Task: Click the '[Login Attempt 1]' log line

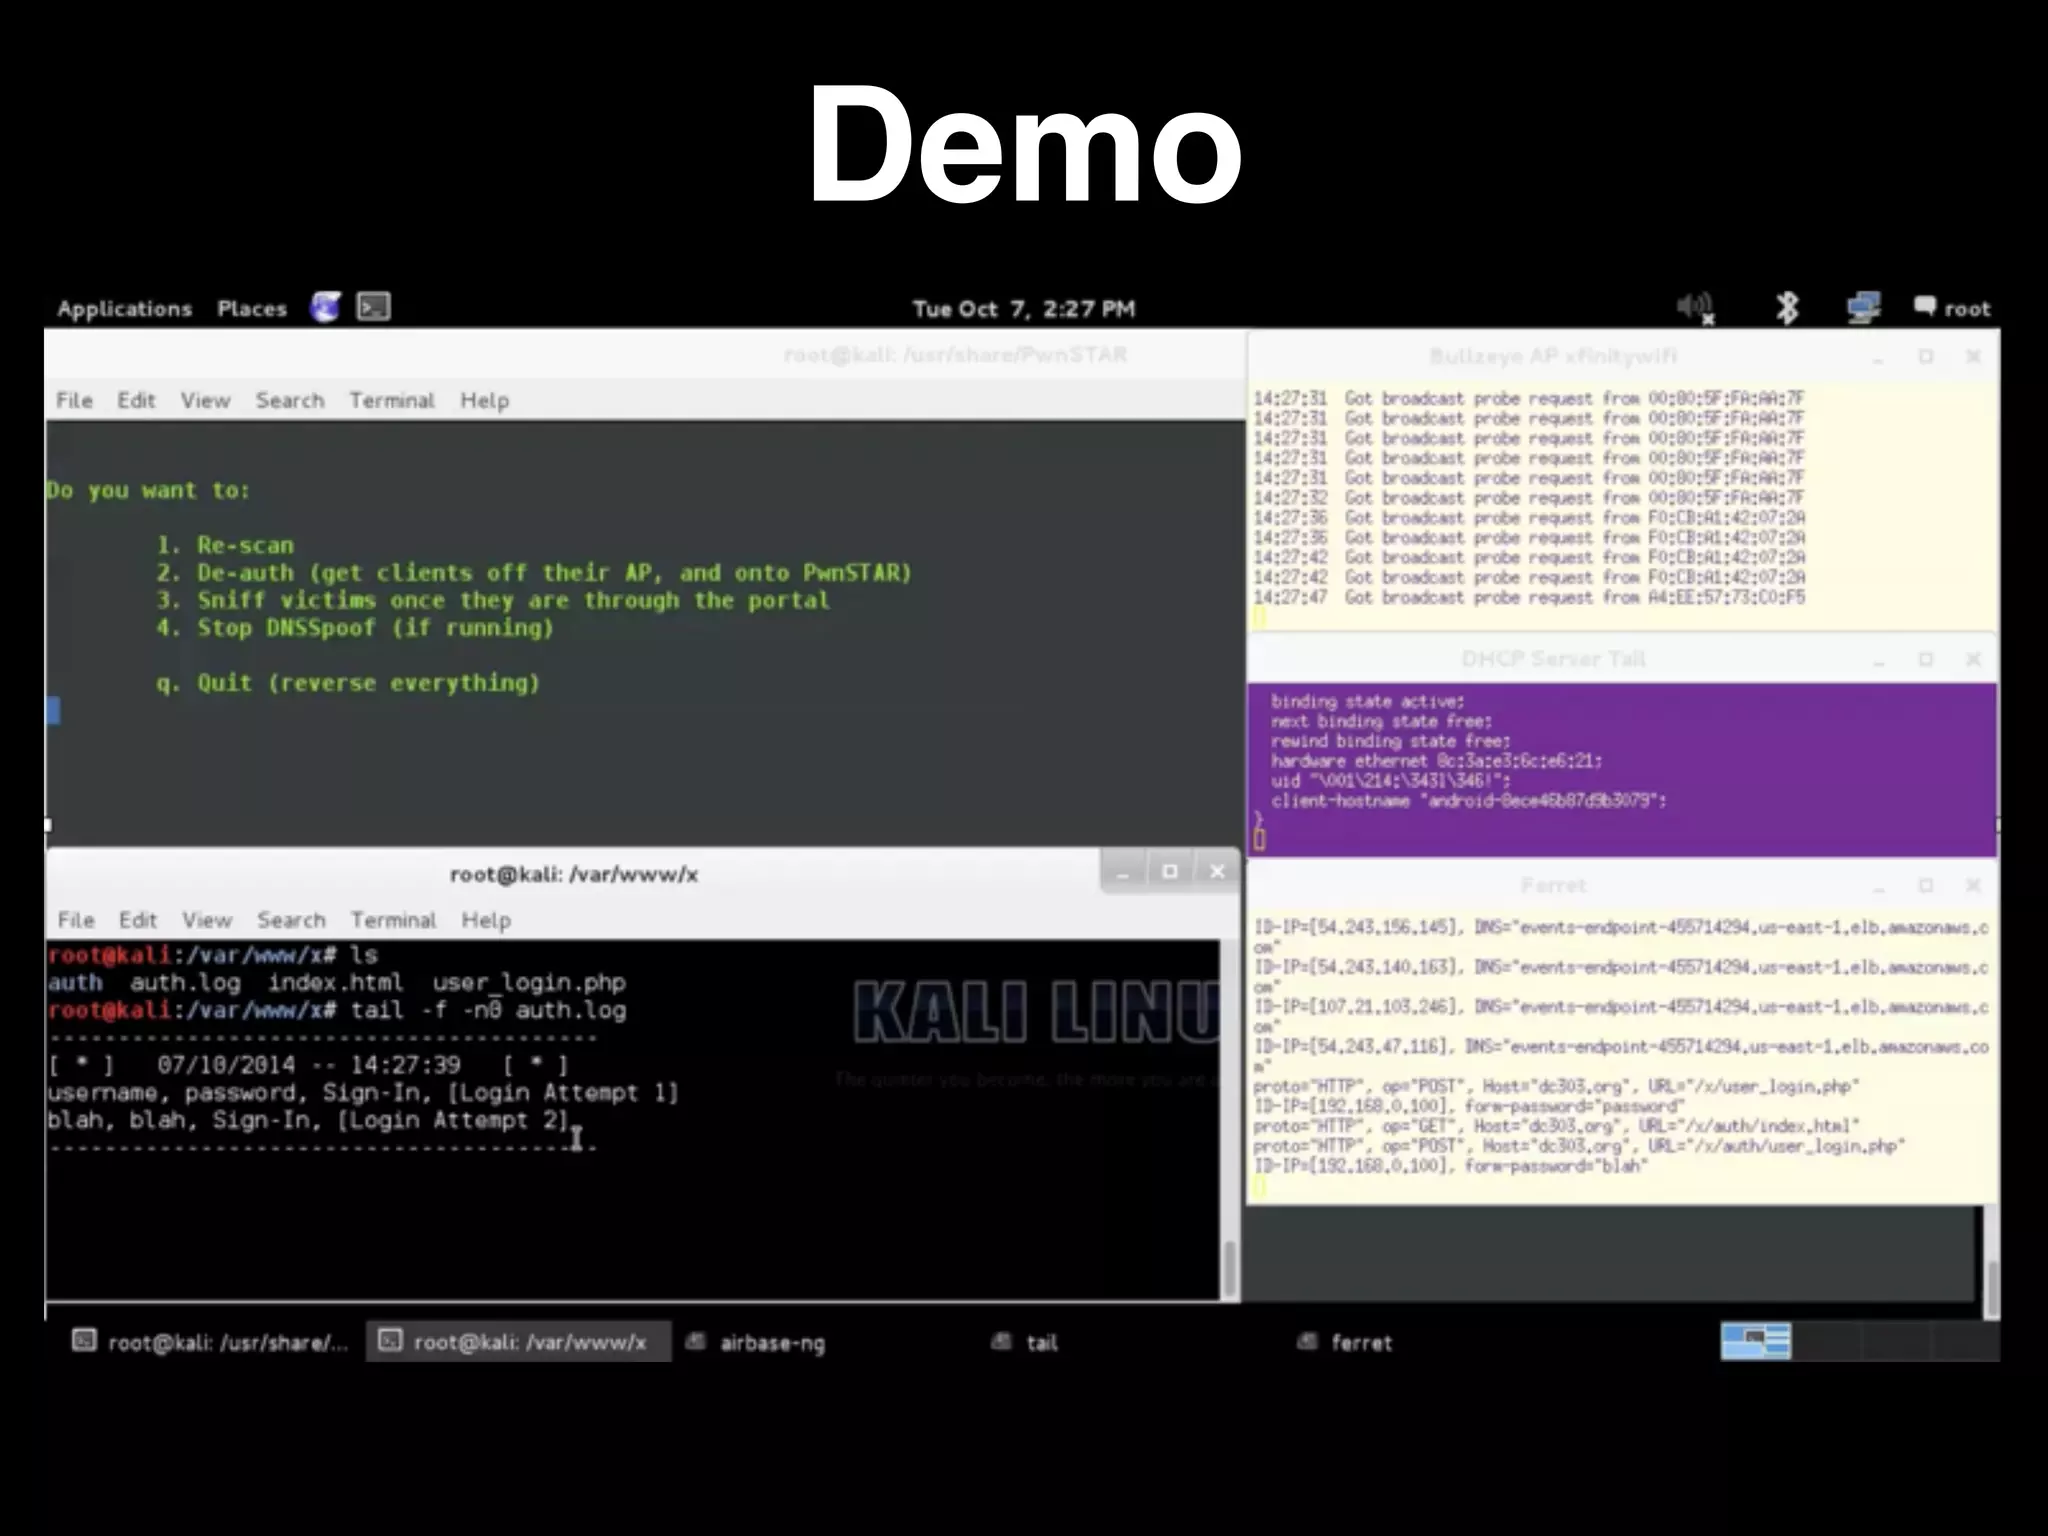Action: [363, 1092]
